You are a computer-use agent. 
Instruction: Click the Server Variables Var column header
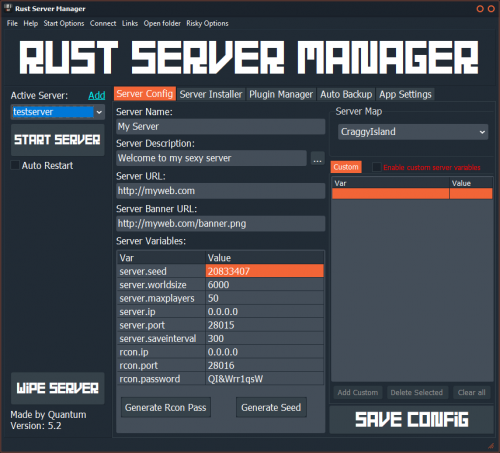(161, 258)
